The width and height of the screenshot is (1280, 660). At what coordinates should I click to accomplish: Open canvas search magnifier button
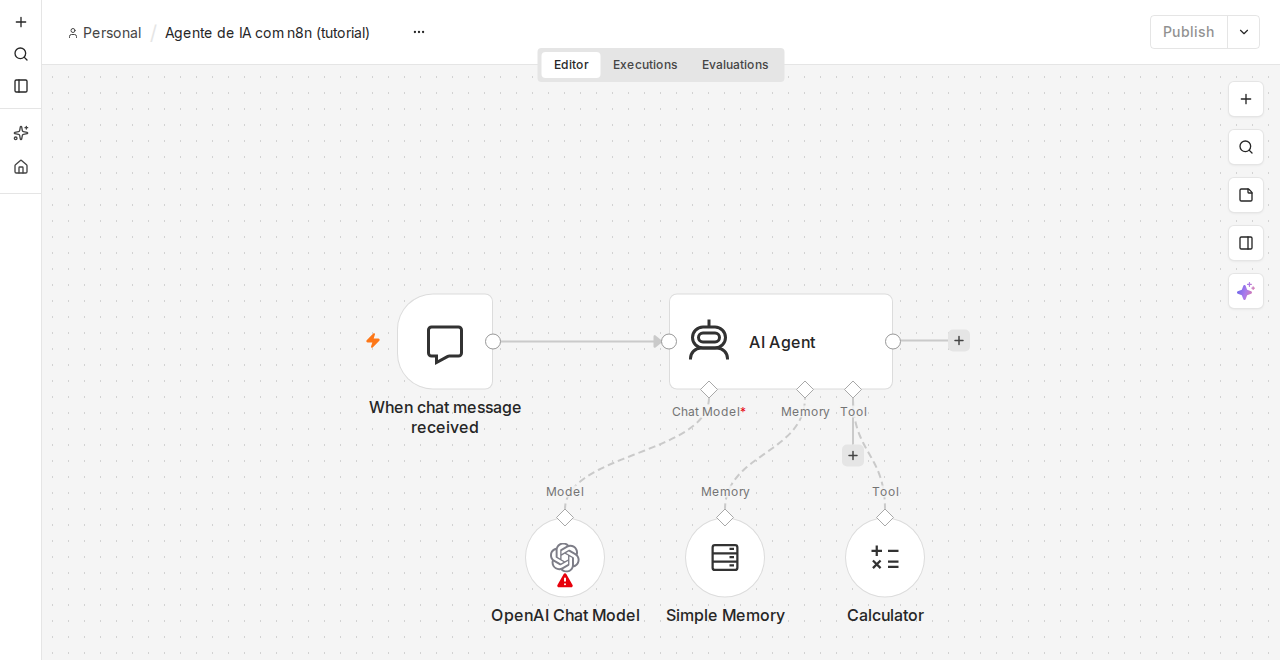[1246, 147]
